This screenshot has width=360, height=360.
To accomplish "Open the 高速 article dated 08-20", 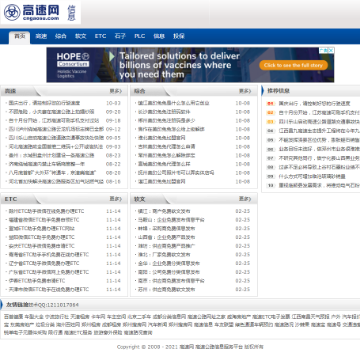I will pos(52,173).
